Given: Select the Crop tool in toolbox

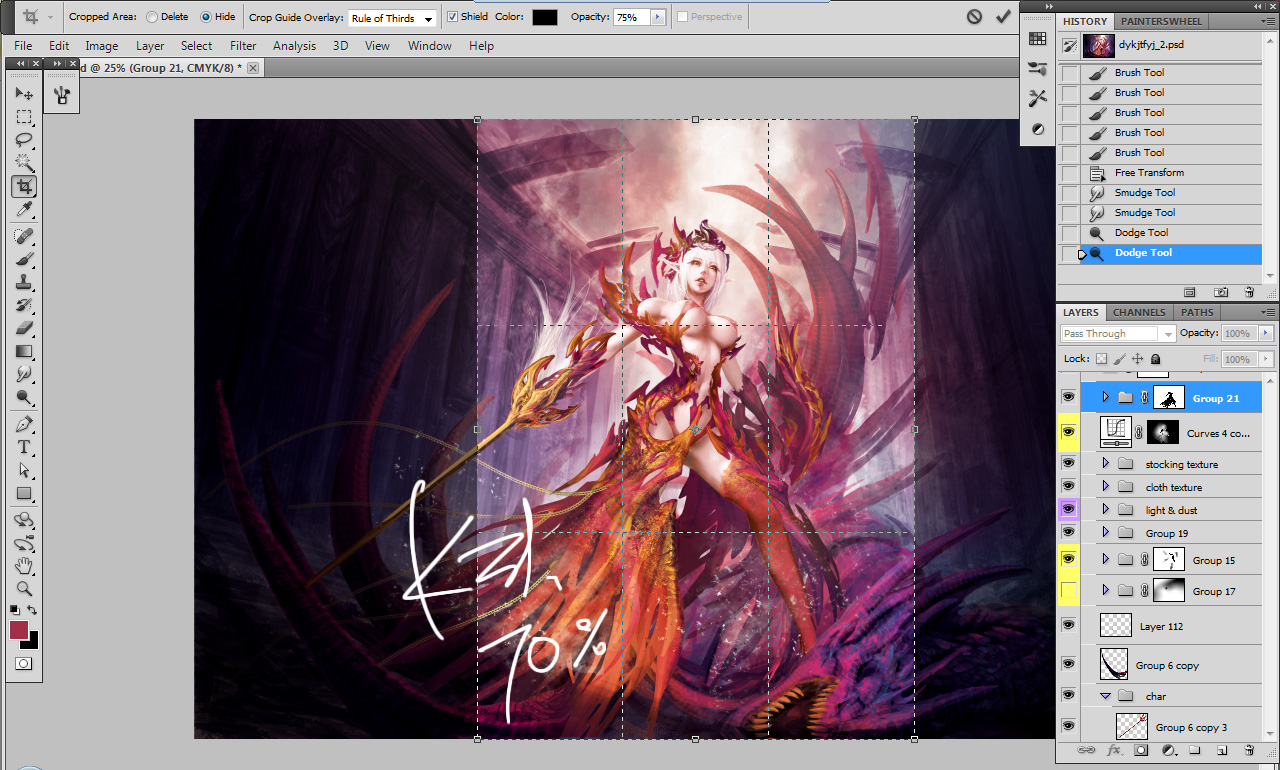Looking at the screenshot, I should pyautogui.click(x=24, y=186).
